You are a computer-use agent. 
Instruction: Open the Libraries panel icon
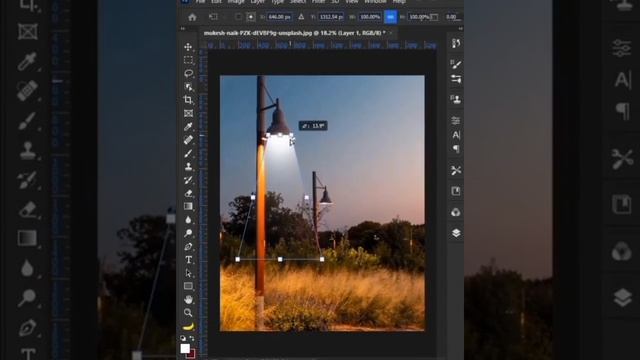click(x=456, y=191)
